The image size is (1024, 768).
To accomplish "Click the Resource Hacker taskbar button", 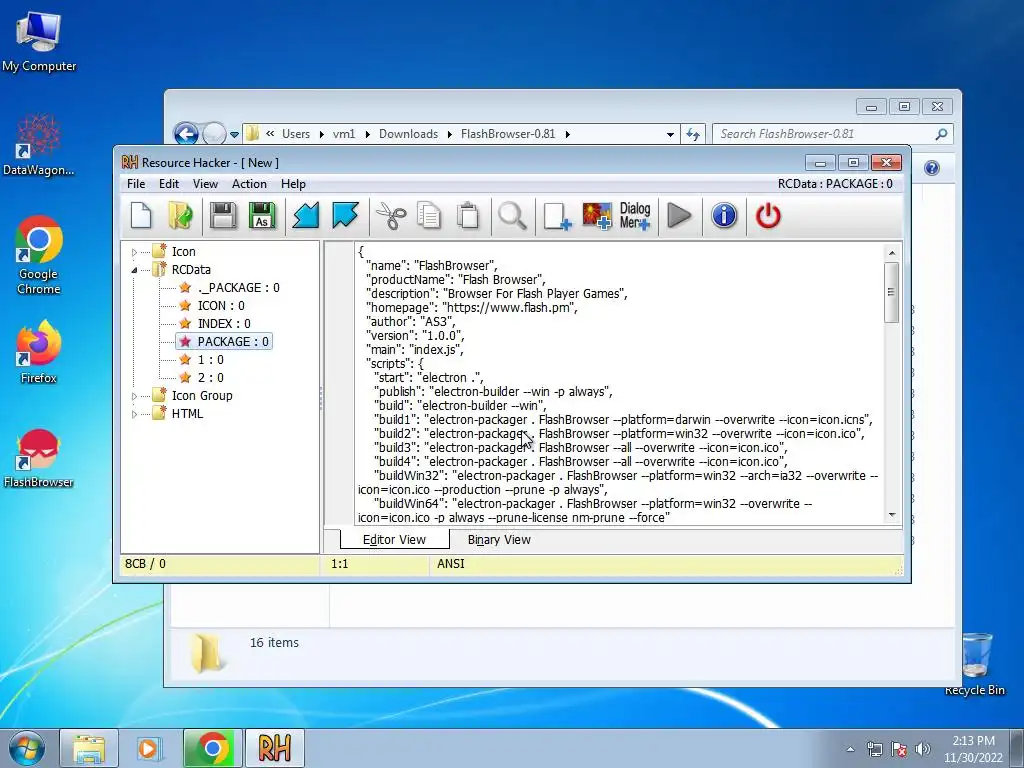I will click(x=274, y=748).
